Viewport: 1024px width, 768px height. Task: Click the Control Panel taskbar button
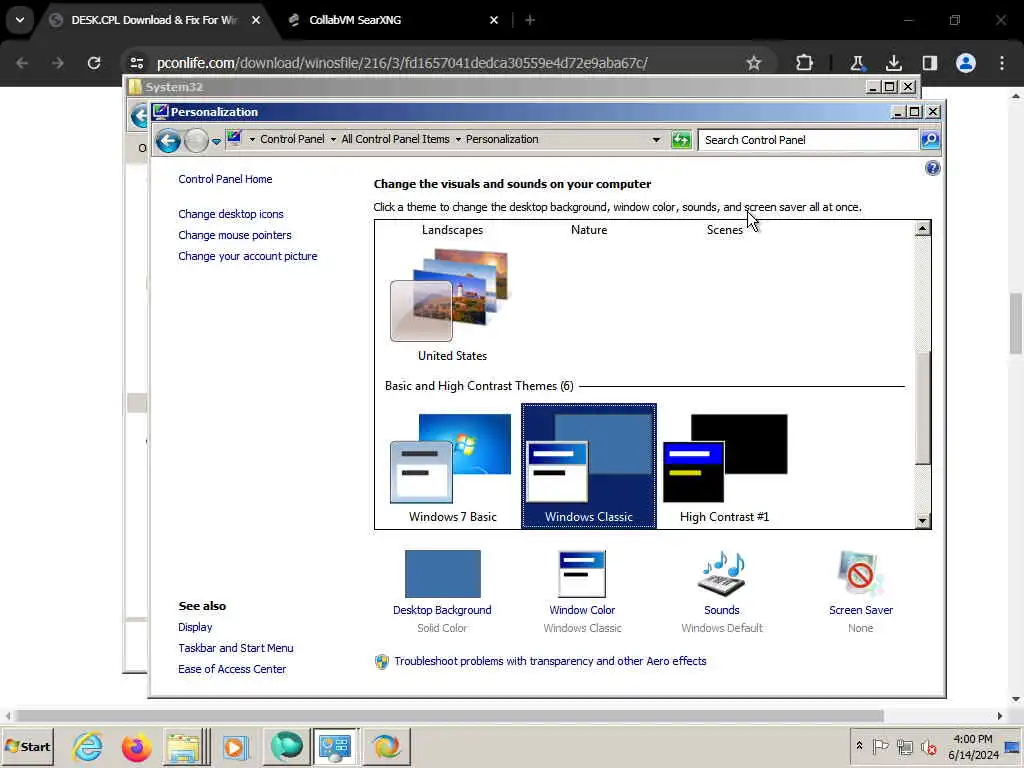pos(335,746)
